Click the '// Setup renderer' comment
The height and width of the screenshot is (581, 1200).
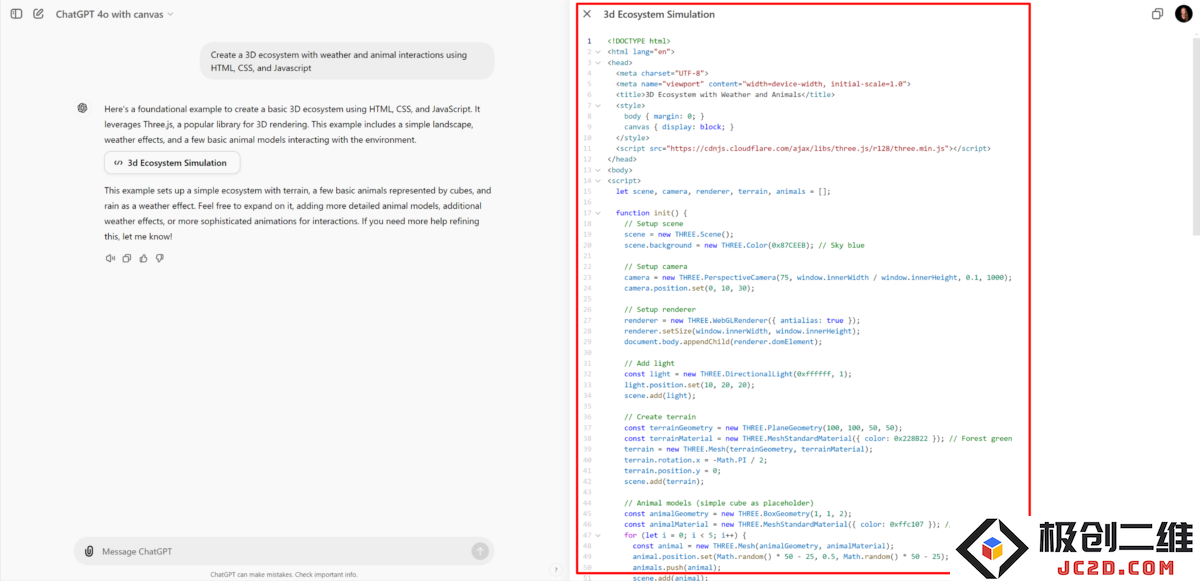(660, 310)
